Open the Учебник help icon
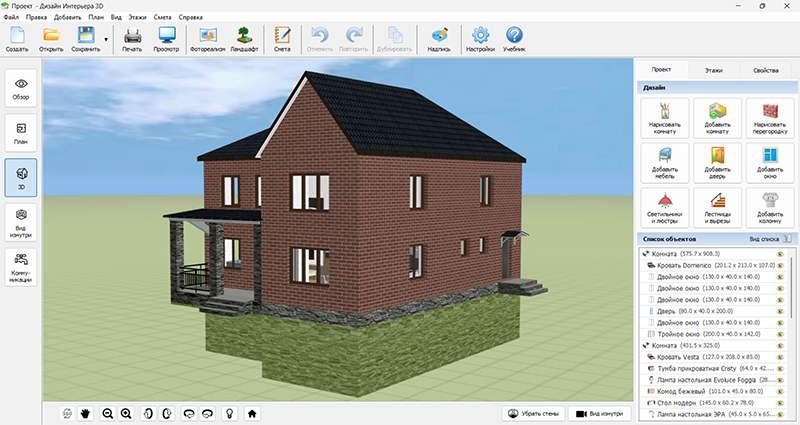The width and height of the screenshot is (800, 425). coord(514,39)
